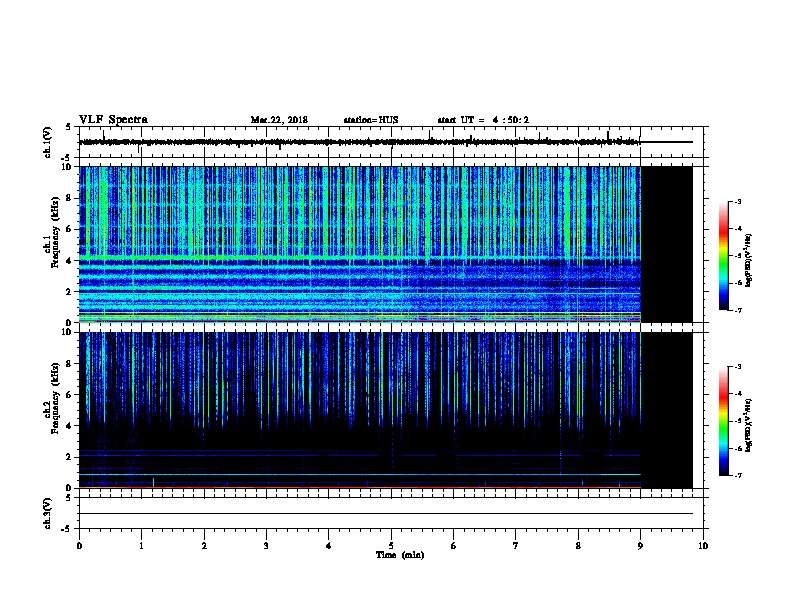Image resolution: width=792 pixels, height=612 pixels.
Task: Click the ch.1(V) axis "5" tick label
Action: click(x=69, y=127)
